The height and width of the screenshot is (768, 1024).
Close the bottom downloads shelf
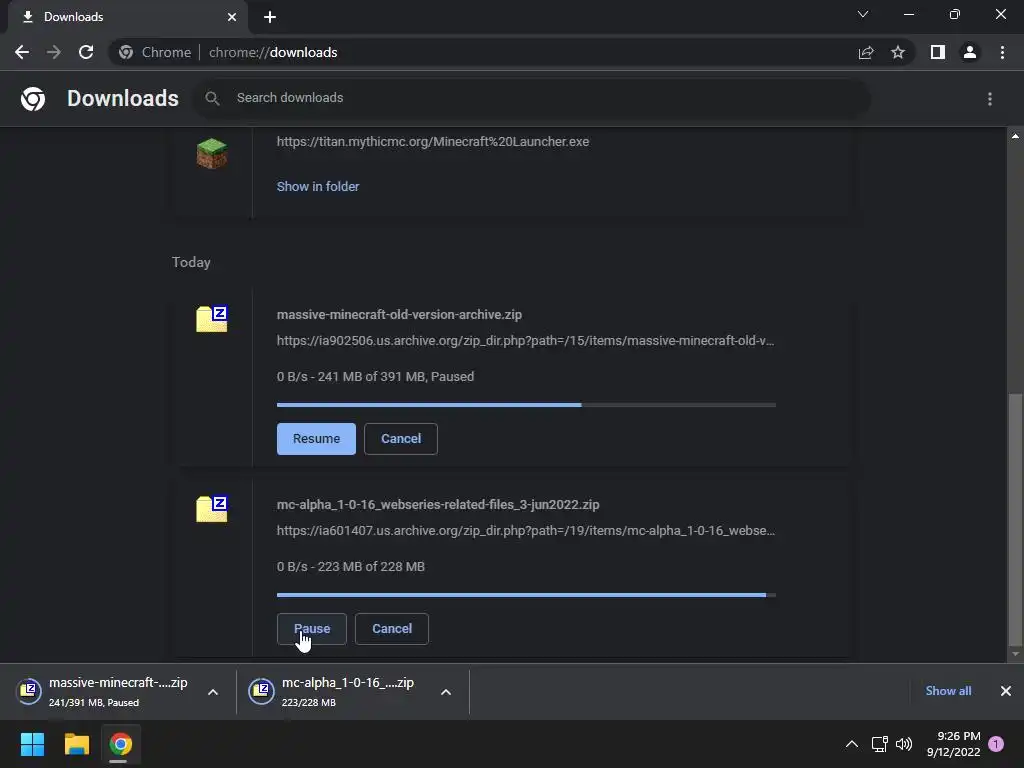point(1006,691)
